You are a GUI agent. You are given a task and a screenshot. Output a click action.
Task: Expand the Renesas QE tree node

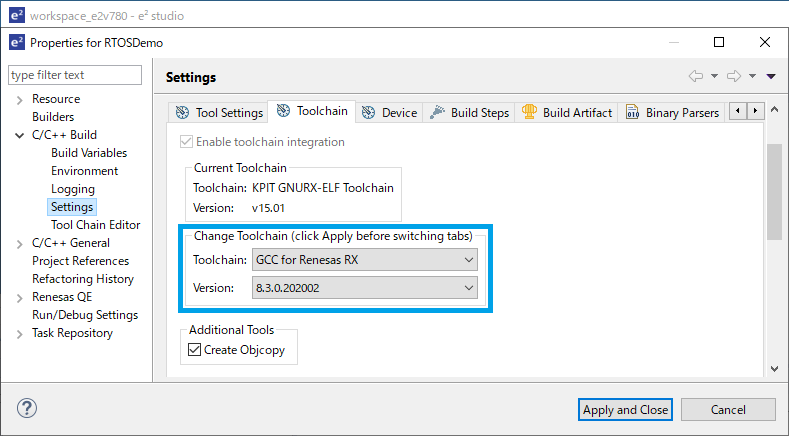pyautogui.click(x=20, y=298)
